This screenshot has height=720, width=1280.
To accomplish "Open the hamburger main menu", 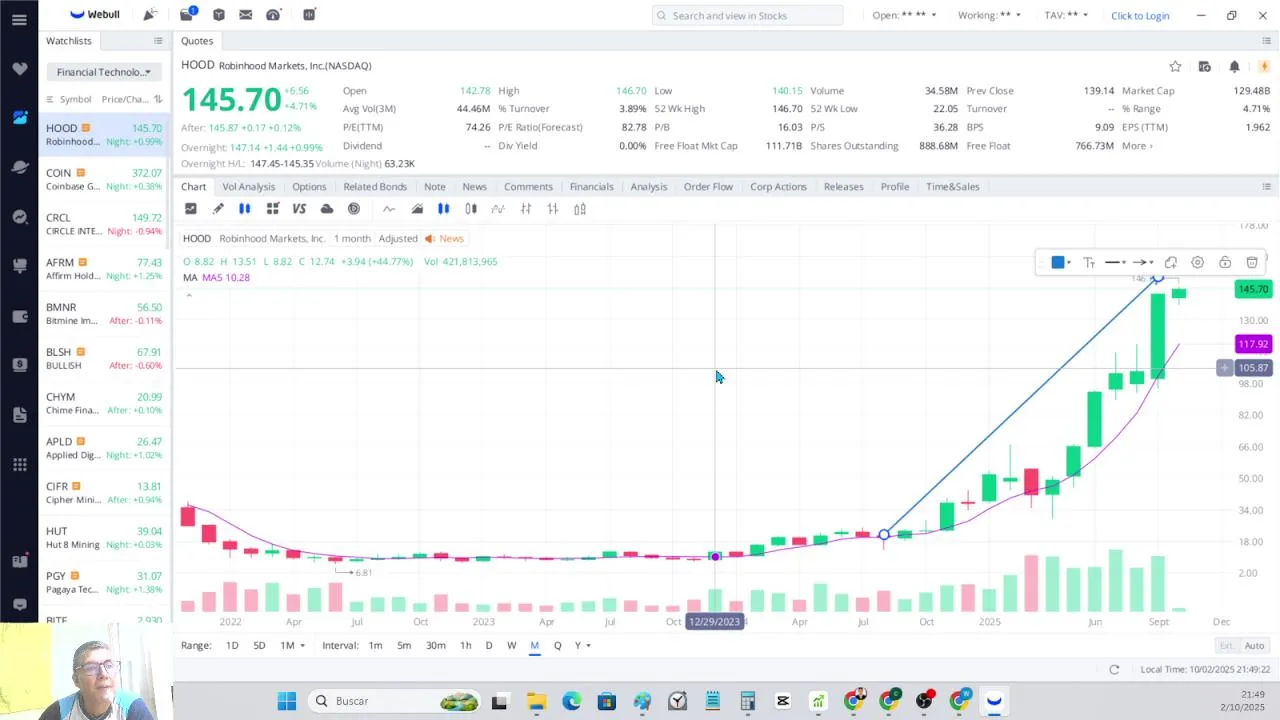I will pyautogui.click(x=19, y=19).
